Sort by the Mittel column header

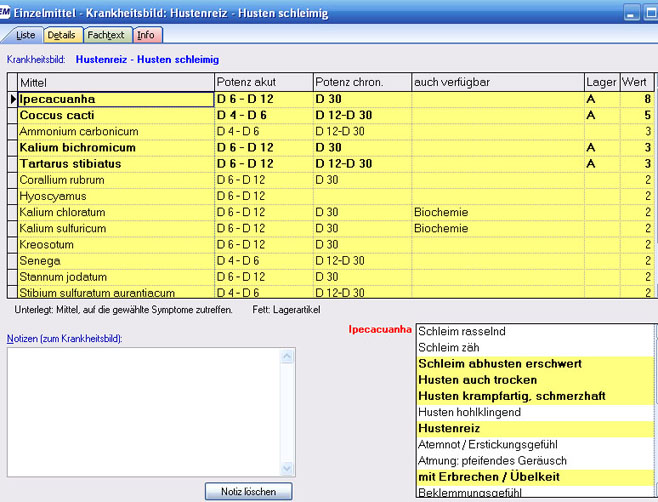pyautogui.click(x=115, y=81)
